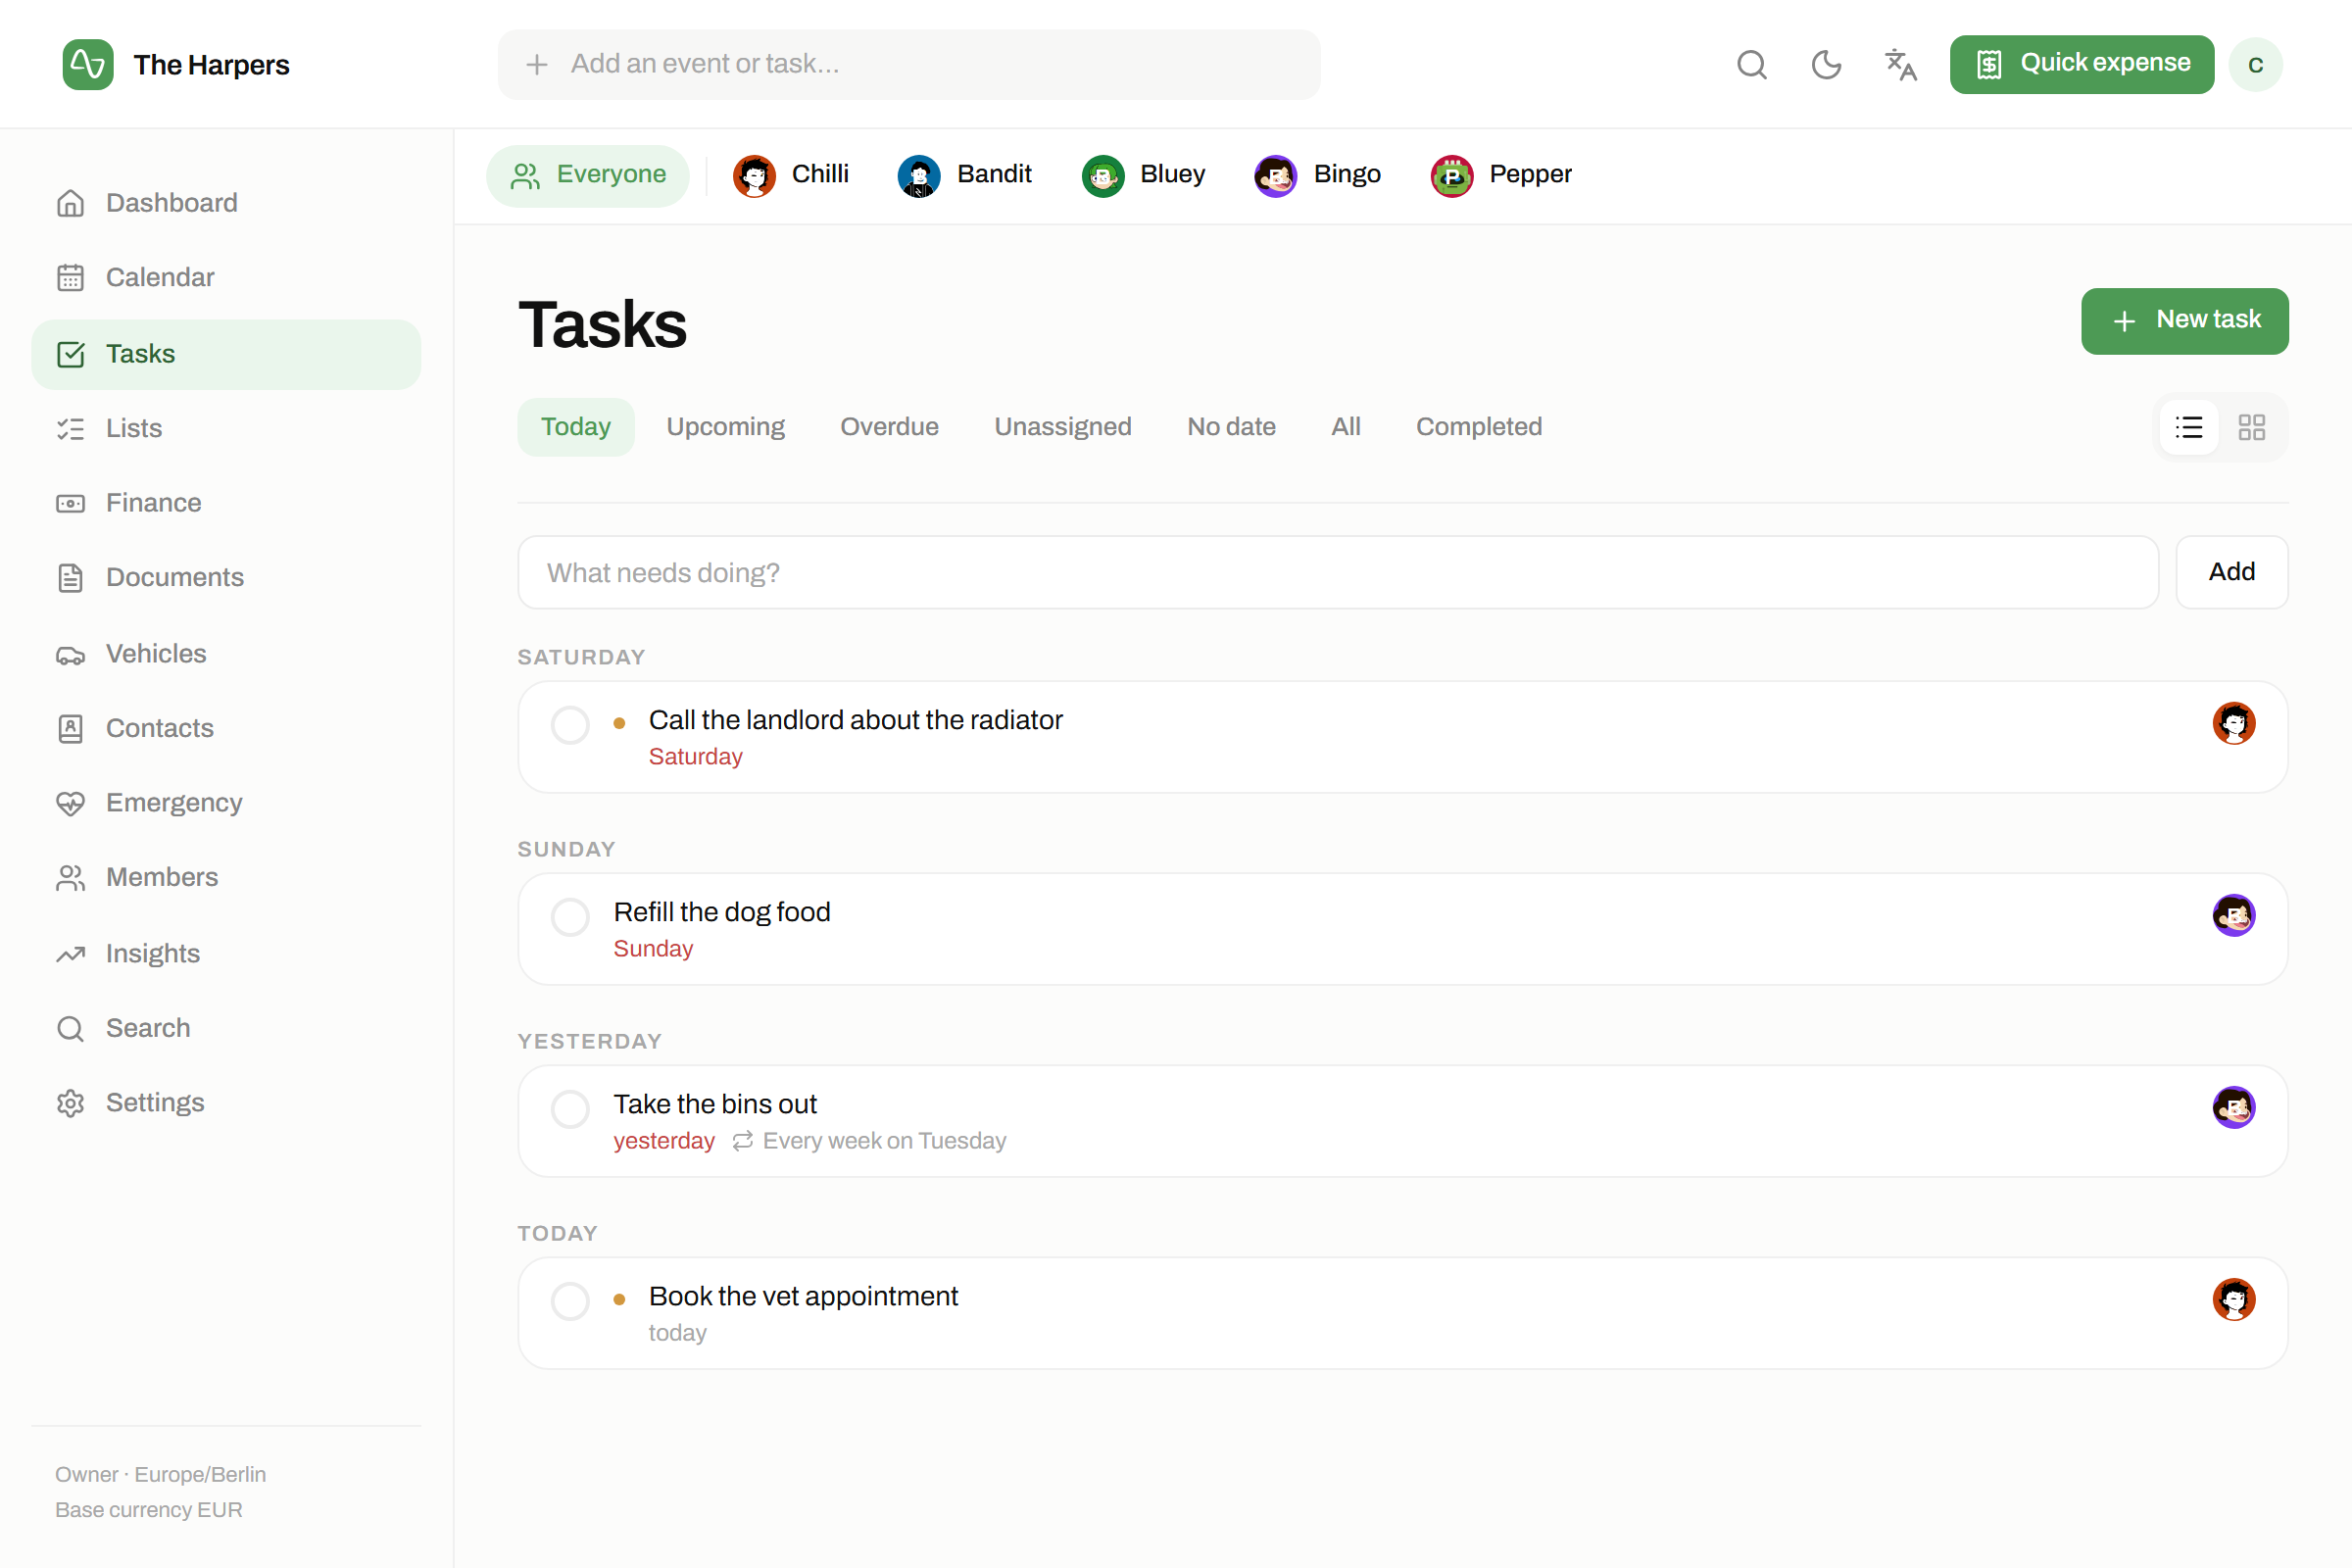Click the Add button
Image resolution: width=2352 pixels, height=1568 pixels.
[2231, 572]
